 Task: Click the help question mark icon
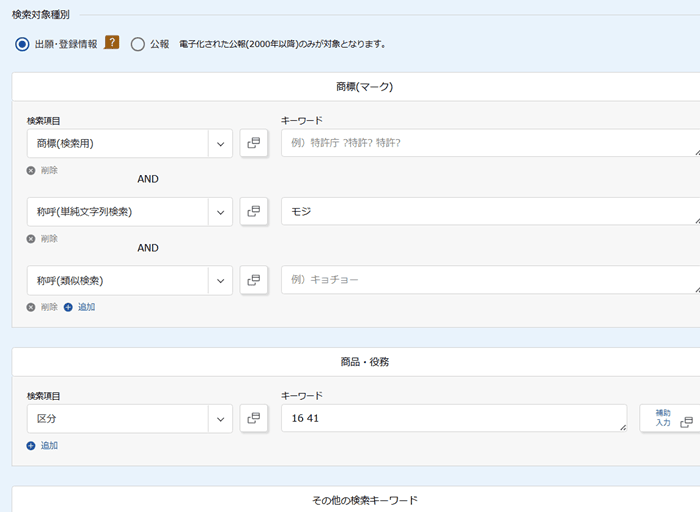[x=112, y=43]
